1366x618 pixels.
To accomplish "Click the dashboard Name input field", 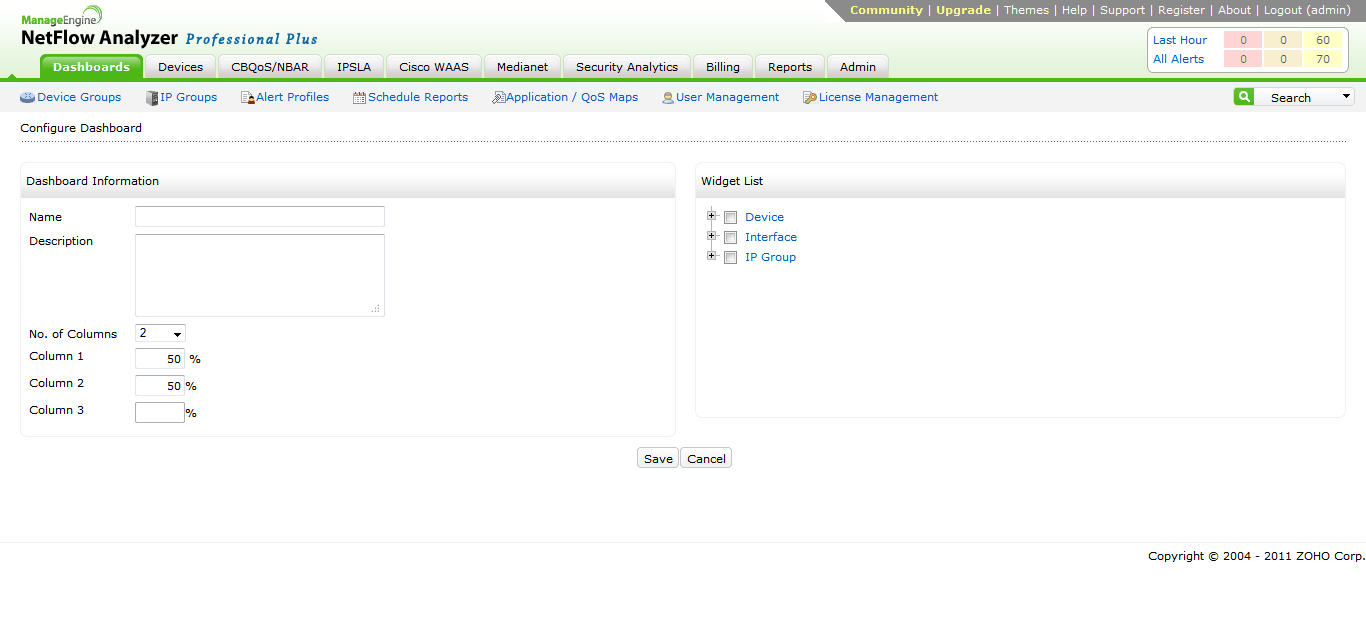I will click(x=260, y=216).
